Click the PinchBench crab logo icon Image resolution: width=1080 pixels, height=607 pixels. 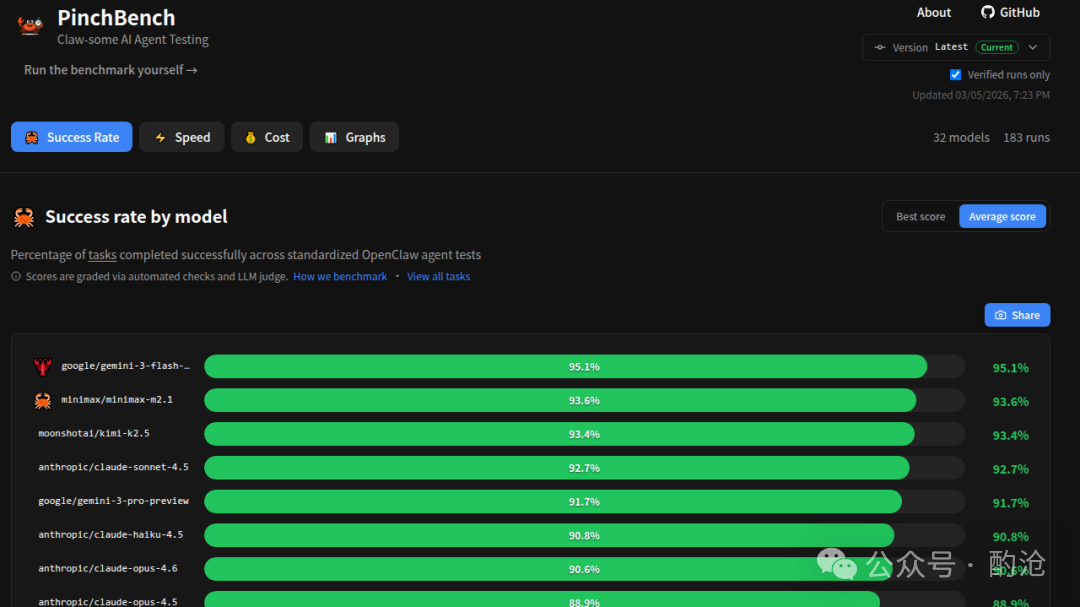point(30,25)
